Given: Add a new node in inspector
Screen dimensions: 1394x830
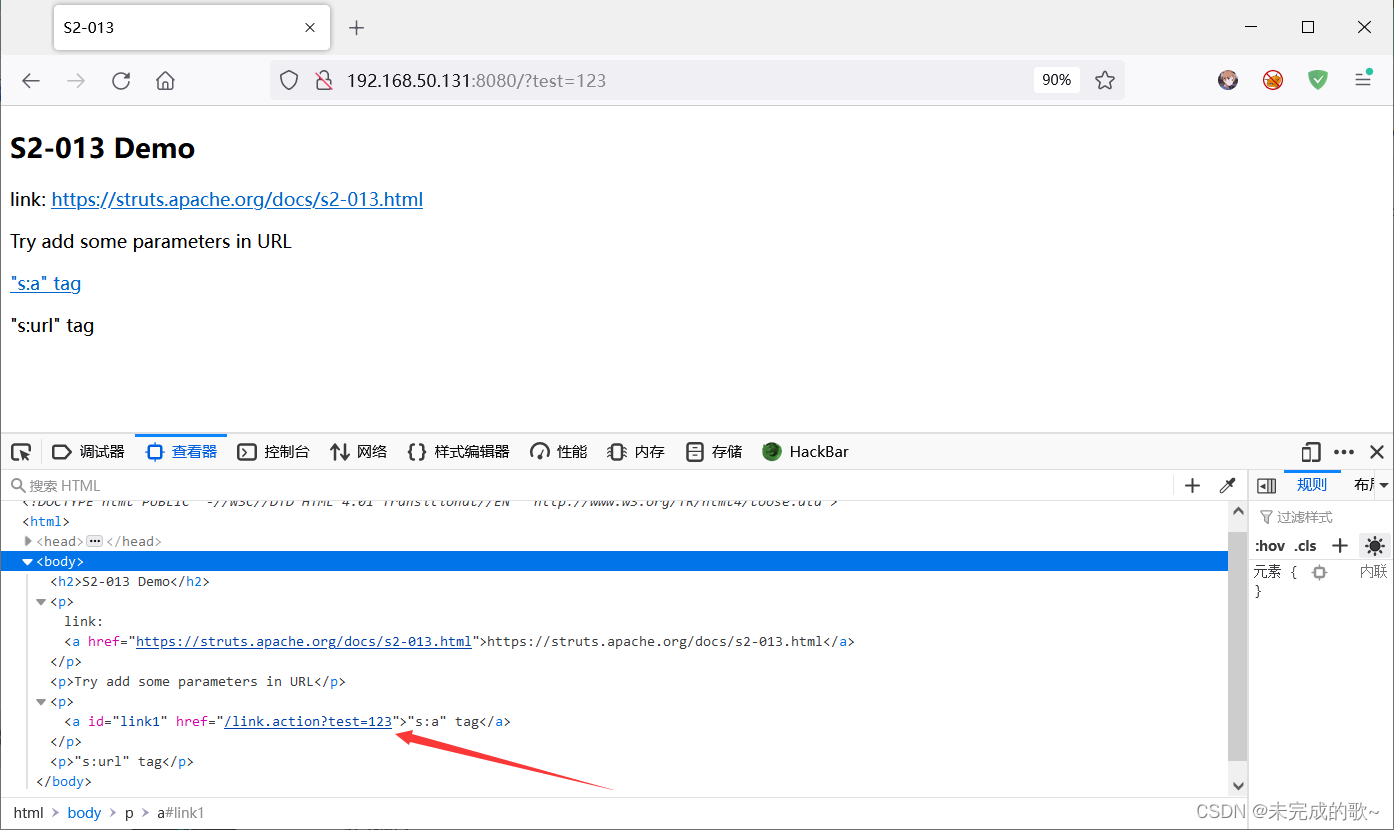Looking at the screenshot, I should [1192, 486].
